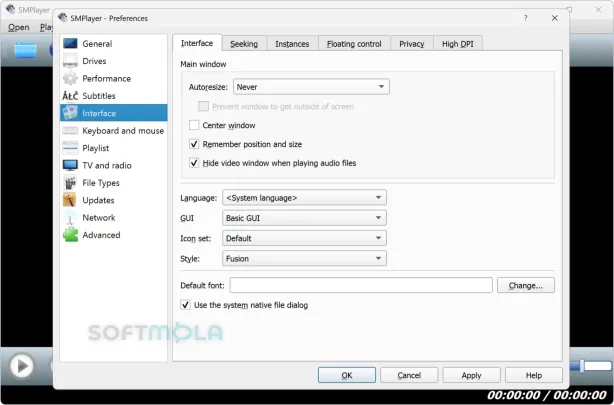Select the Network list entry text

[x=99, y=217]
